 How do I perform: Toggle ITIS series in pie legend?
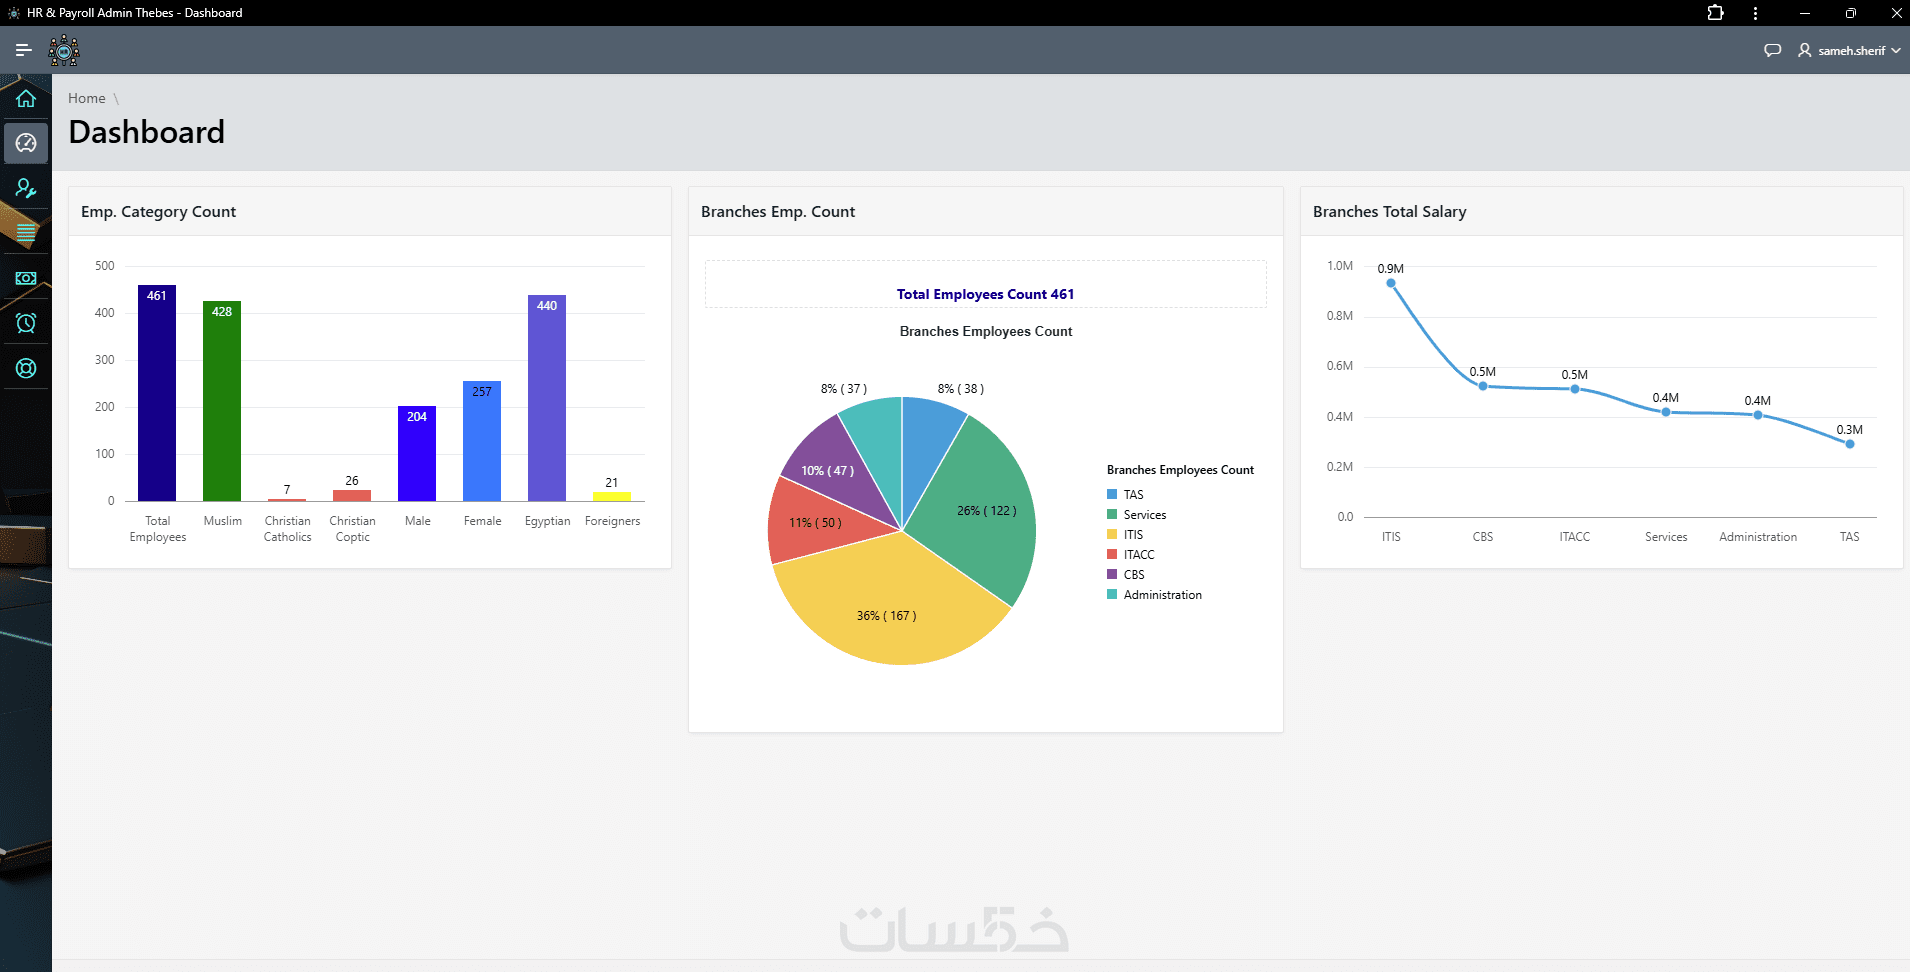click(x=1125, y=535)
